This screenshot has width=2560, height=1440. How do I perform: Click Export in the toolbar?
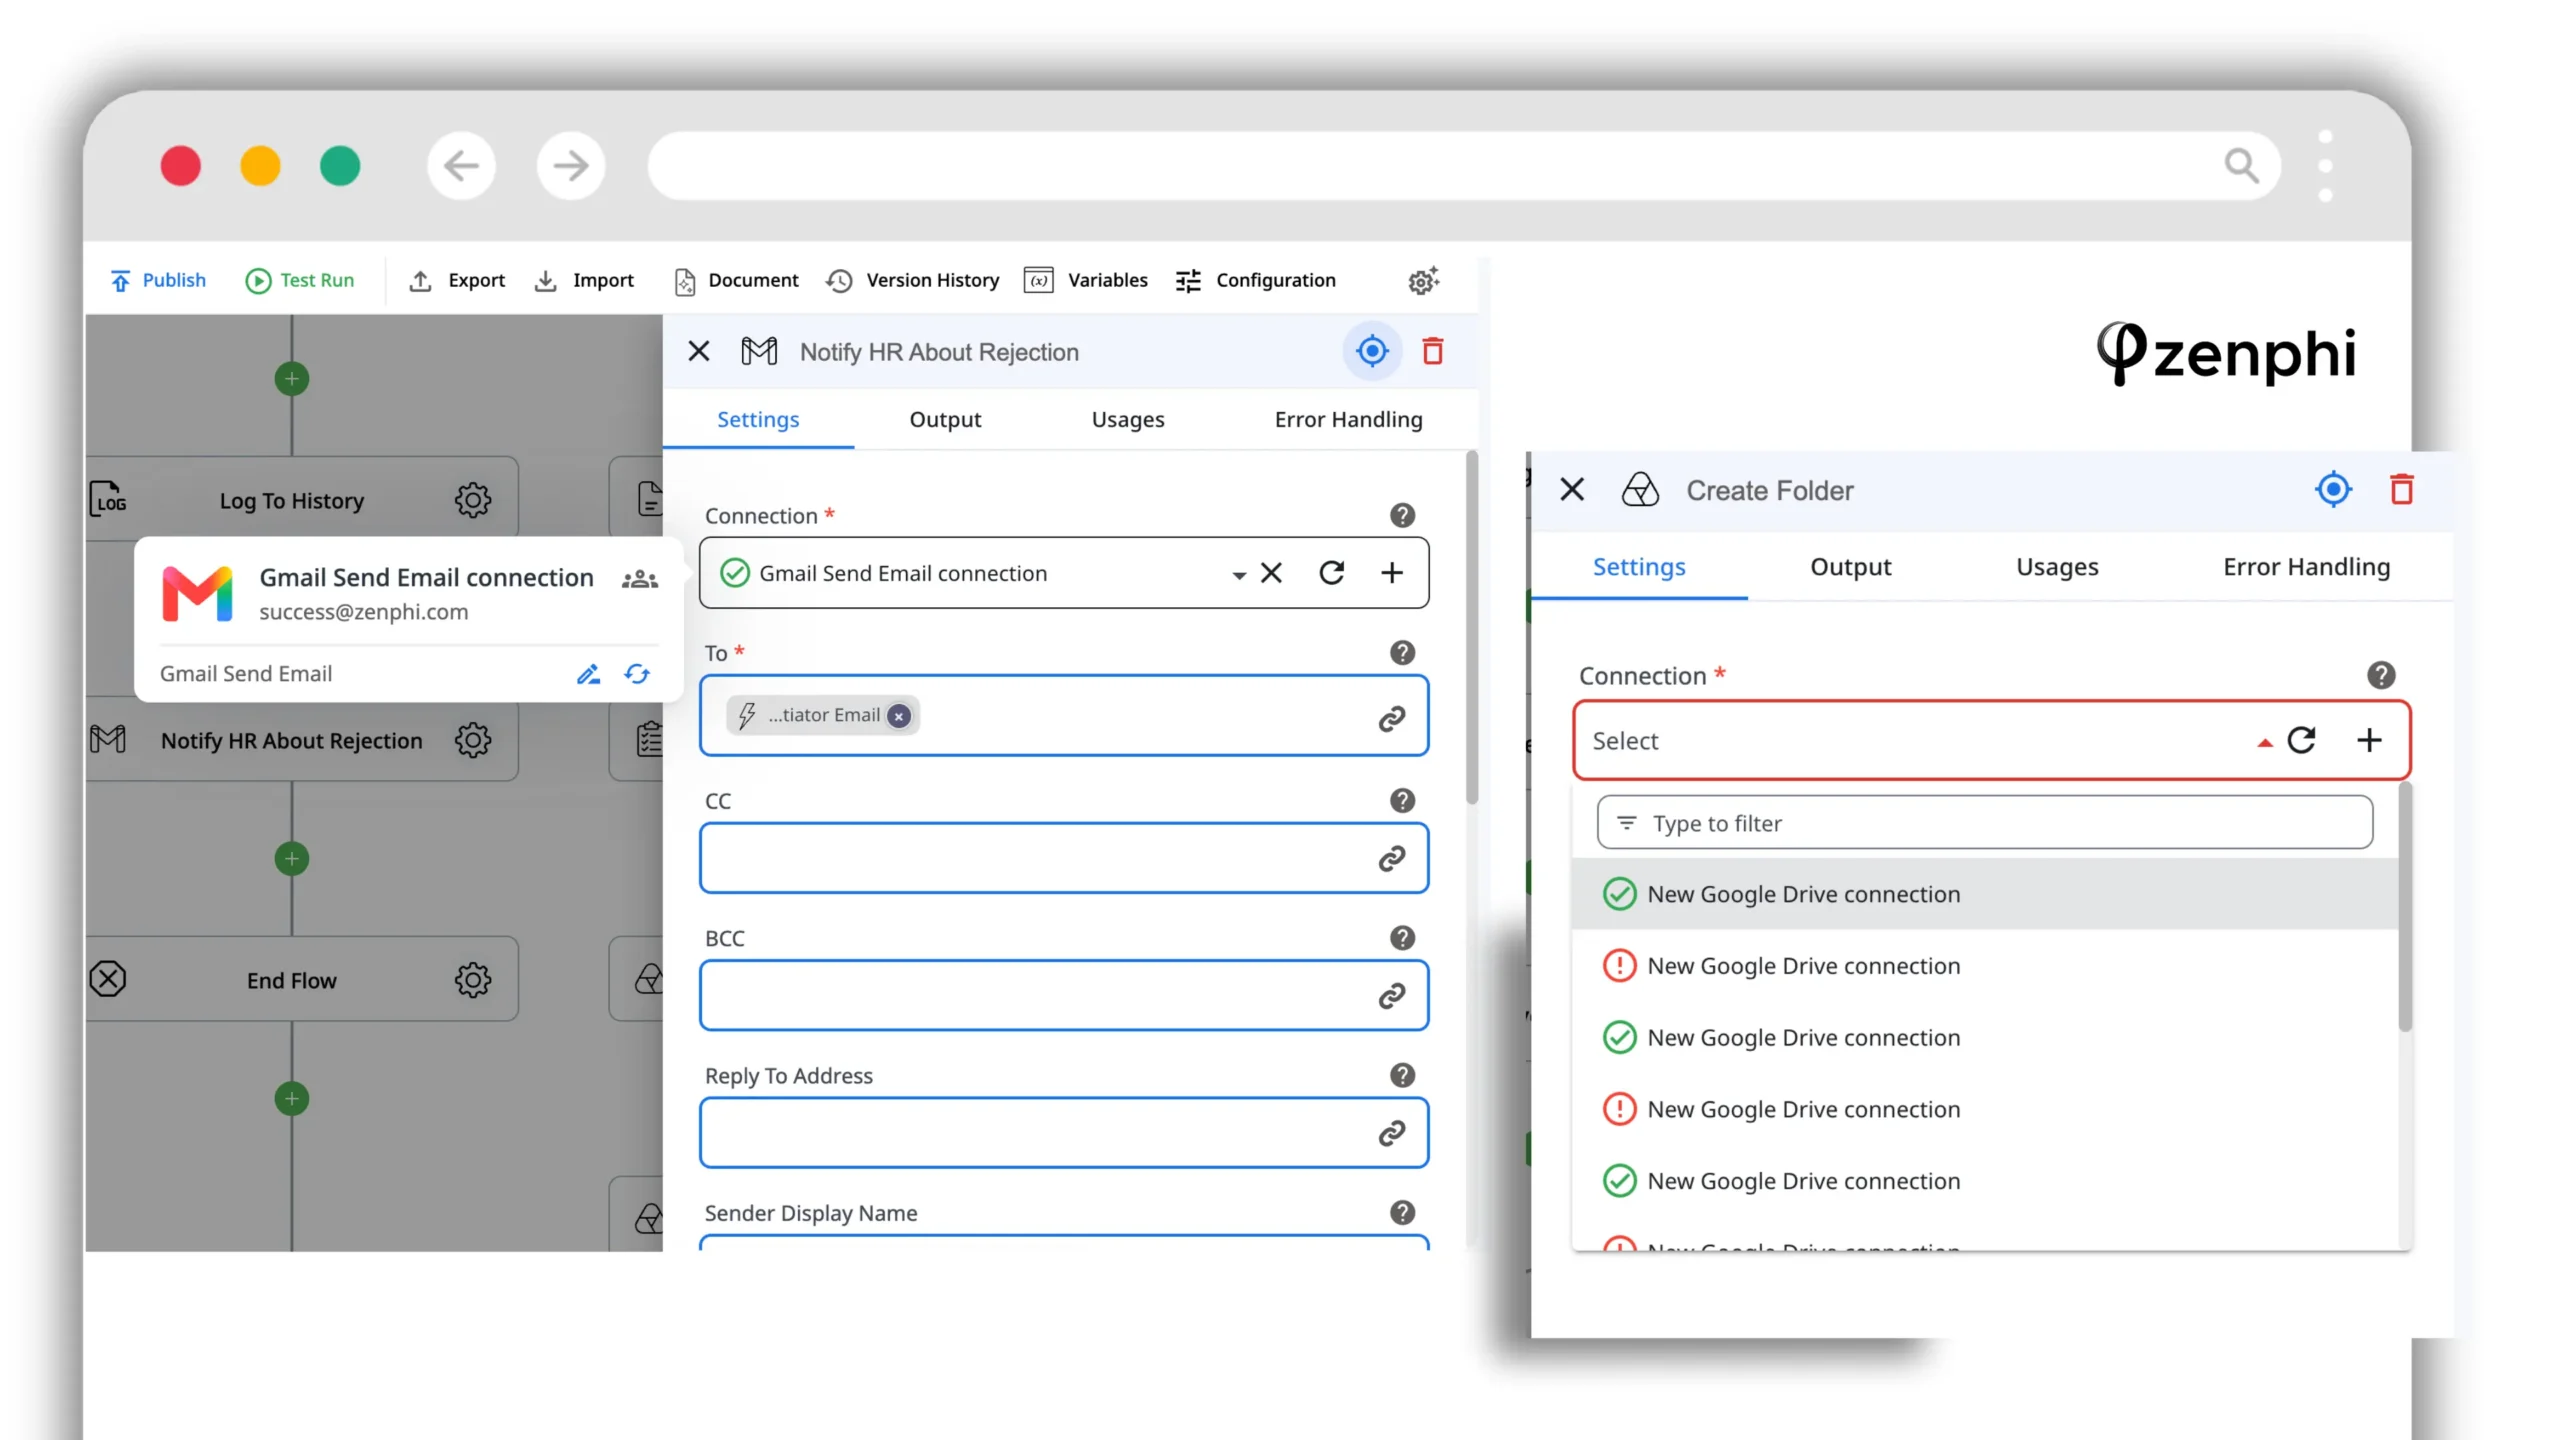click(457, 280)
